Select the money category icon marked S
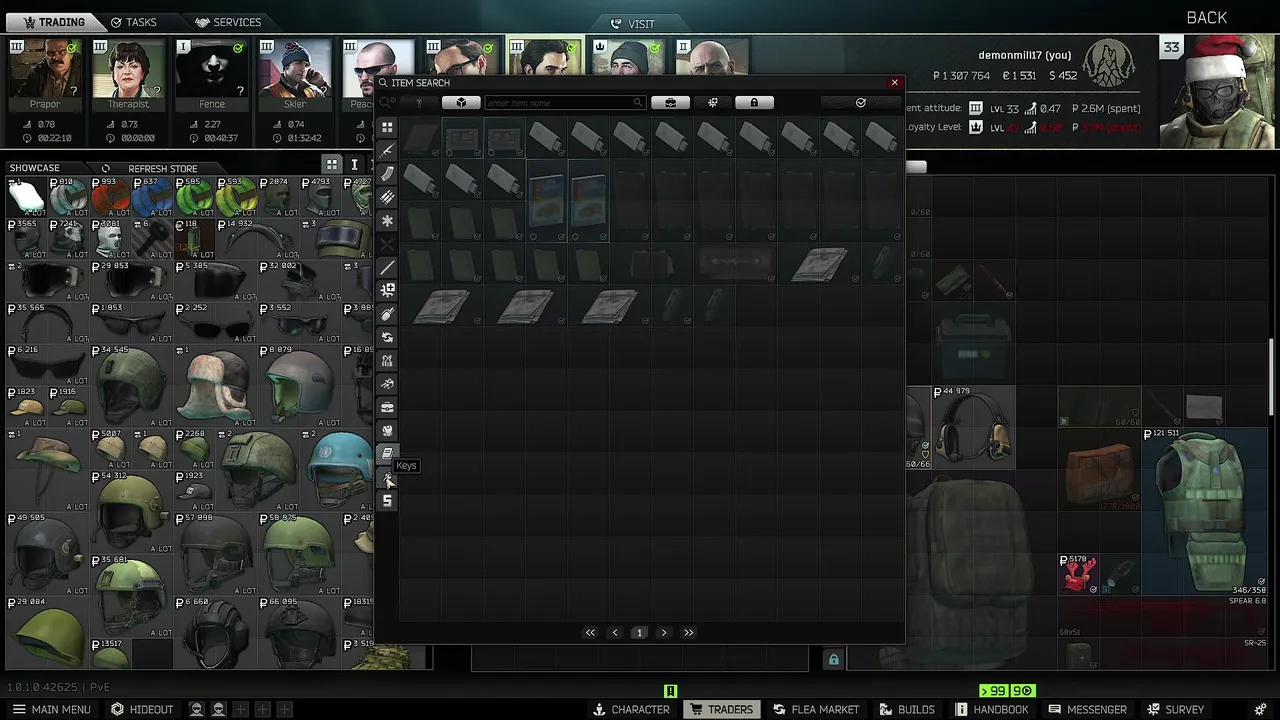The width and height of the screenshot is (1280, 720). coord(387,501)
